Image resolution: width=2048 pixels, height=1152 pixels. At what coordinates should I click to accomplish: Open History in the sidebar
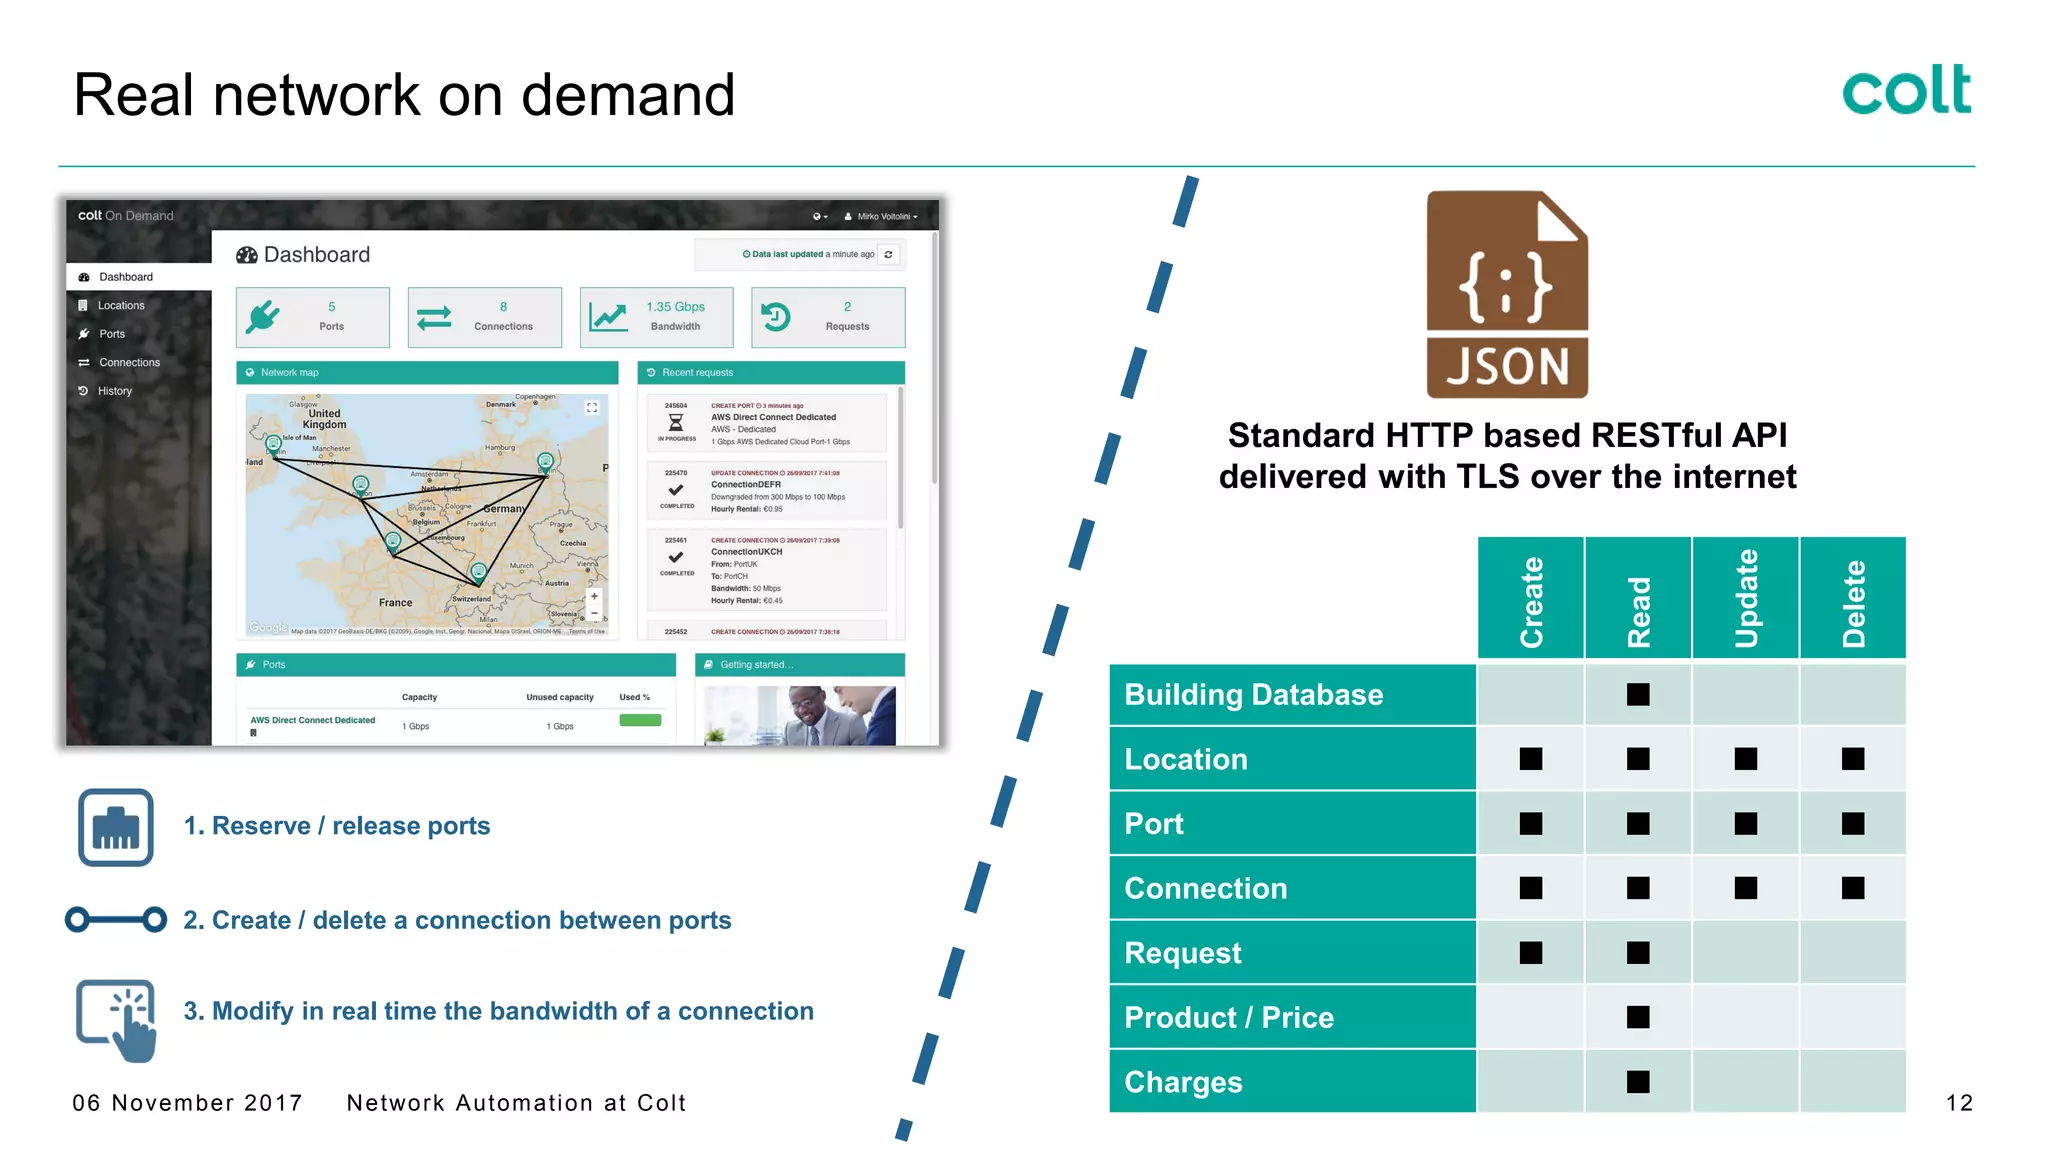115,391
